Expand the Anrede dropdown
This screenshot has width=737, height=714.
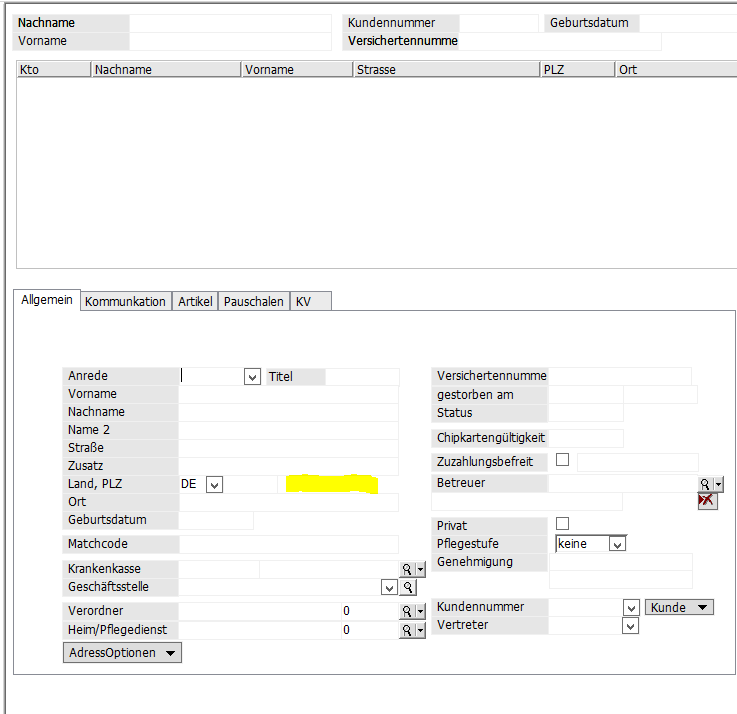[x=252, y=377]
